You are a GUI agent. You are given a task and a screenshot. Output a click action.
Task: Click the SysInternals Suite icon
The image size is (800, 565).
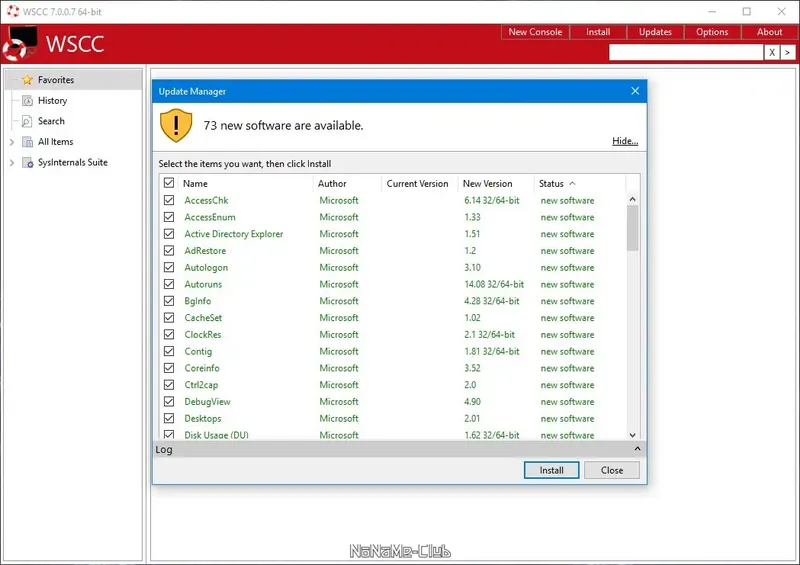coord(28,163)
